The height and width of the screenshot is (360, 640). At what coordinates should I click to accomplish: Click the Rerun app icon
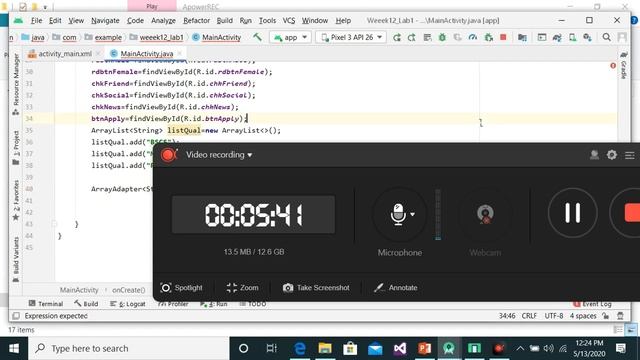396,38
